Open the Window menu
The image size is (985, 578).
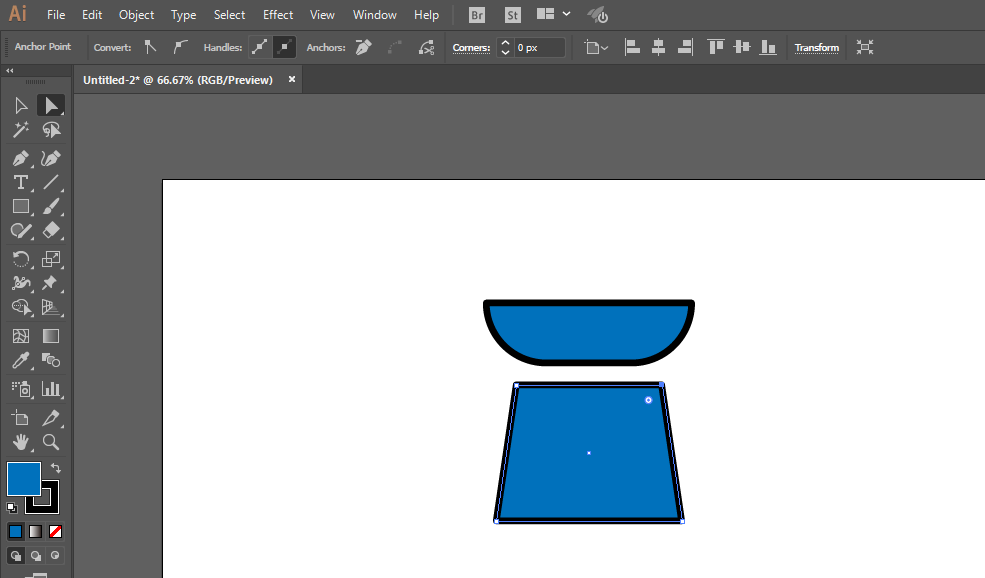click(x=374, y=14)
